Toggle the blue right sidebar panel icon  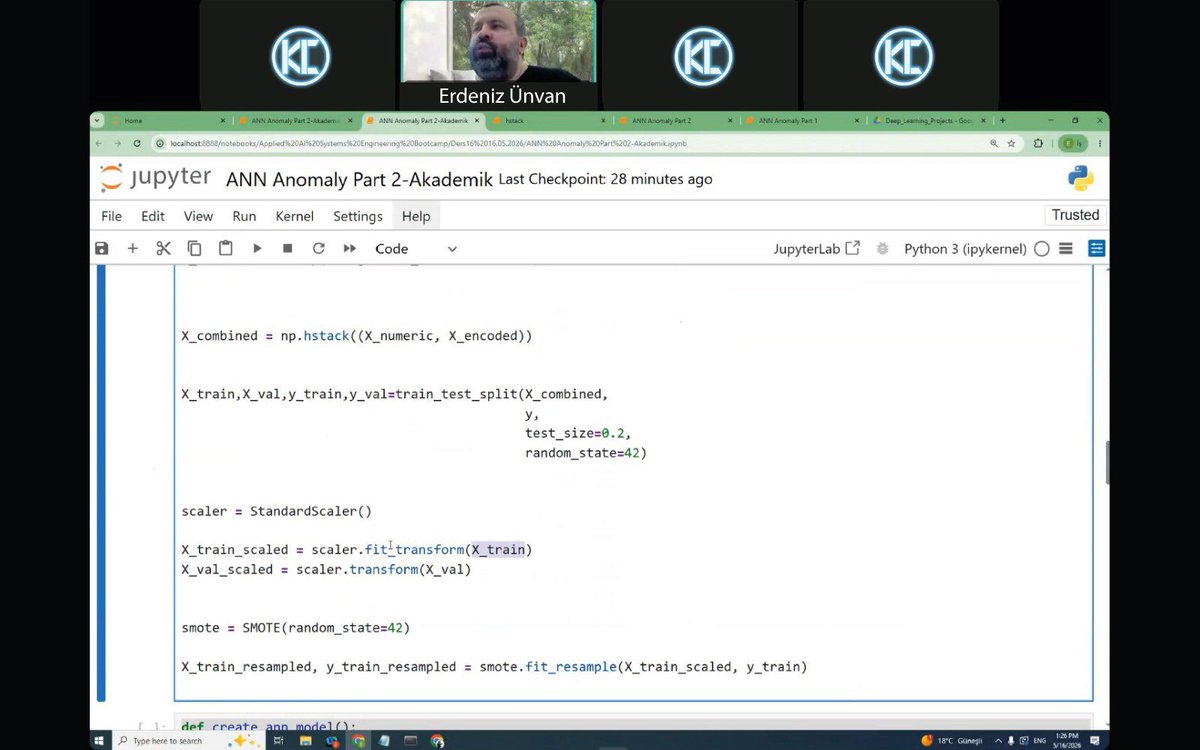point(1097,249)
